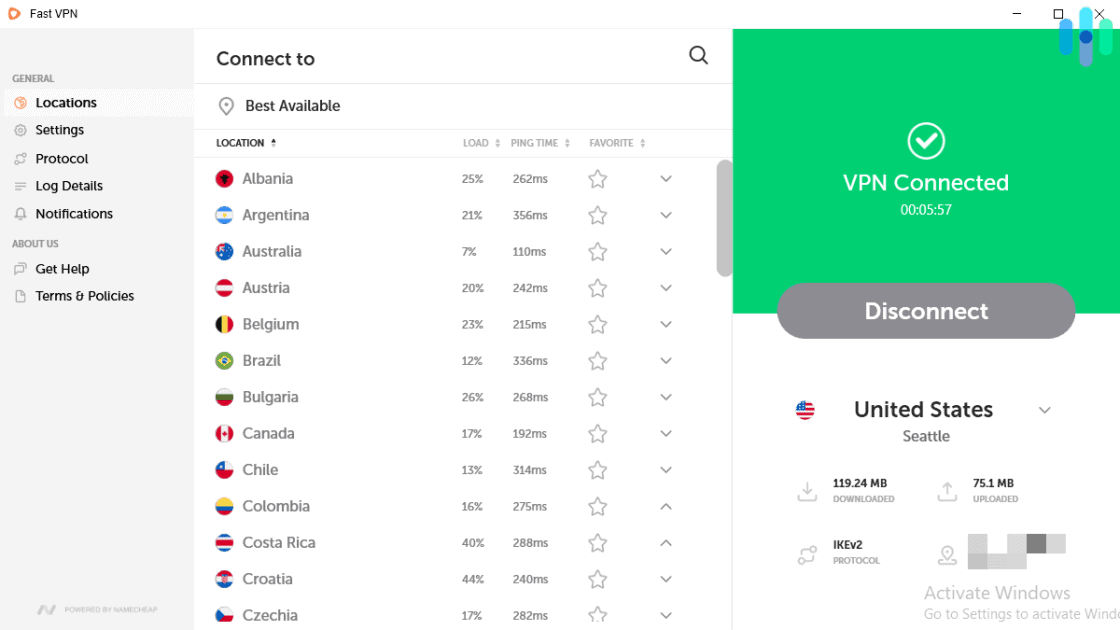Click the Disconnect button
The height and width of the screenshot is (630, 1120).
[x=926, y=311]
